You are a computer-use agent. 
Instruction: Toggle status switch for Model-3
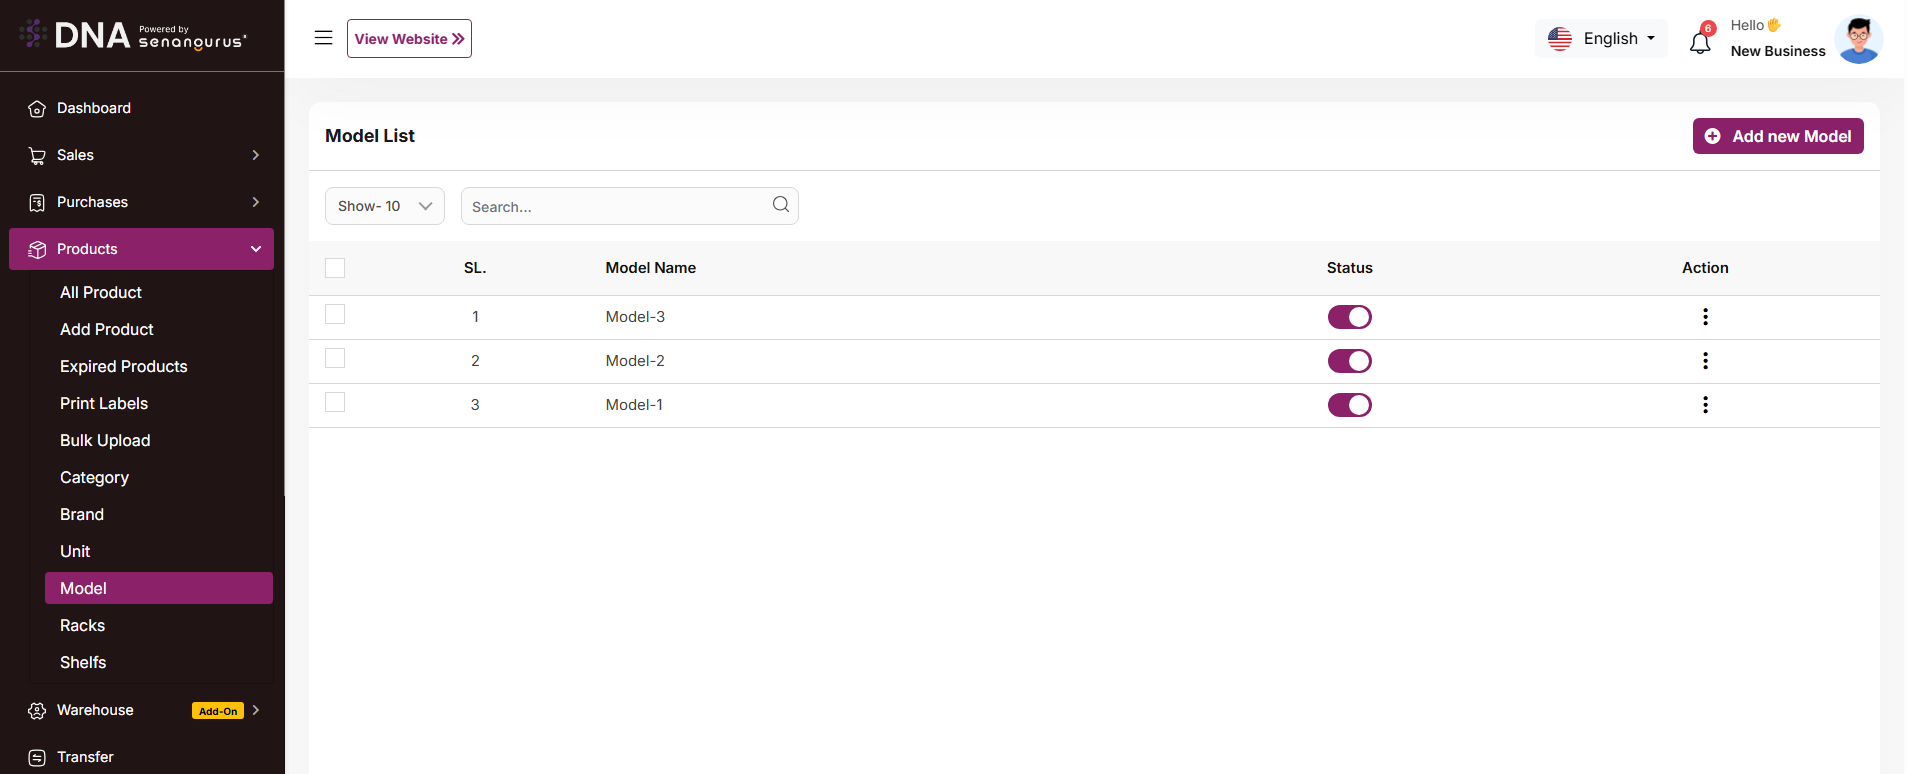click(1349, 317)
